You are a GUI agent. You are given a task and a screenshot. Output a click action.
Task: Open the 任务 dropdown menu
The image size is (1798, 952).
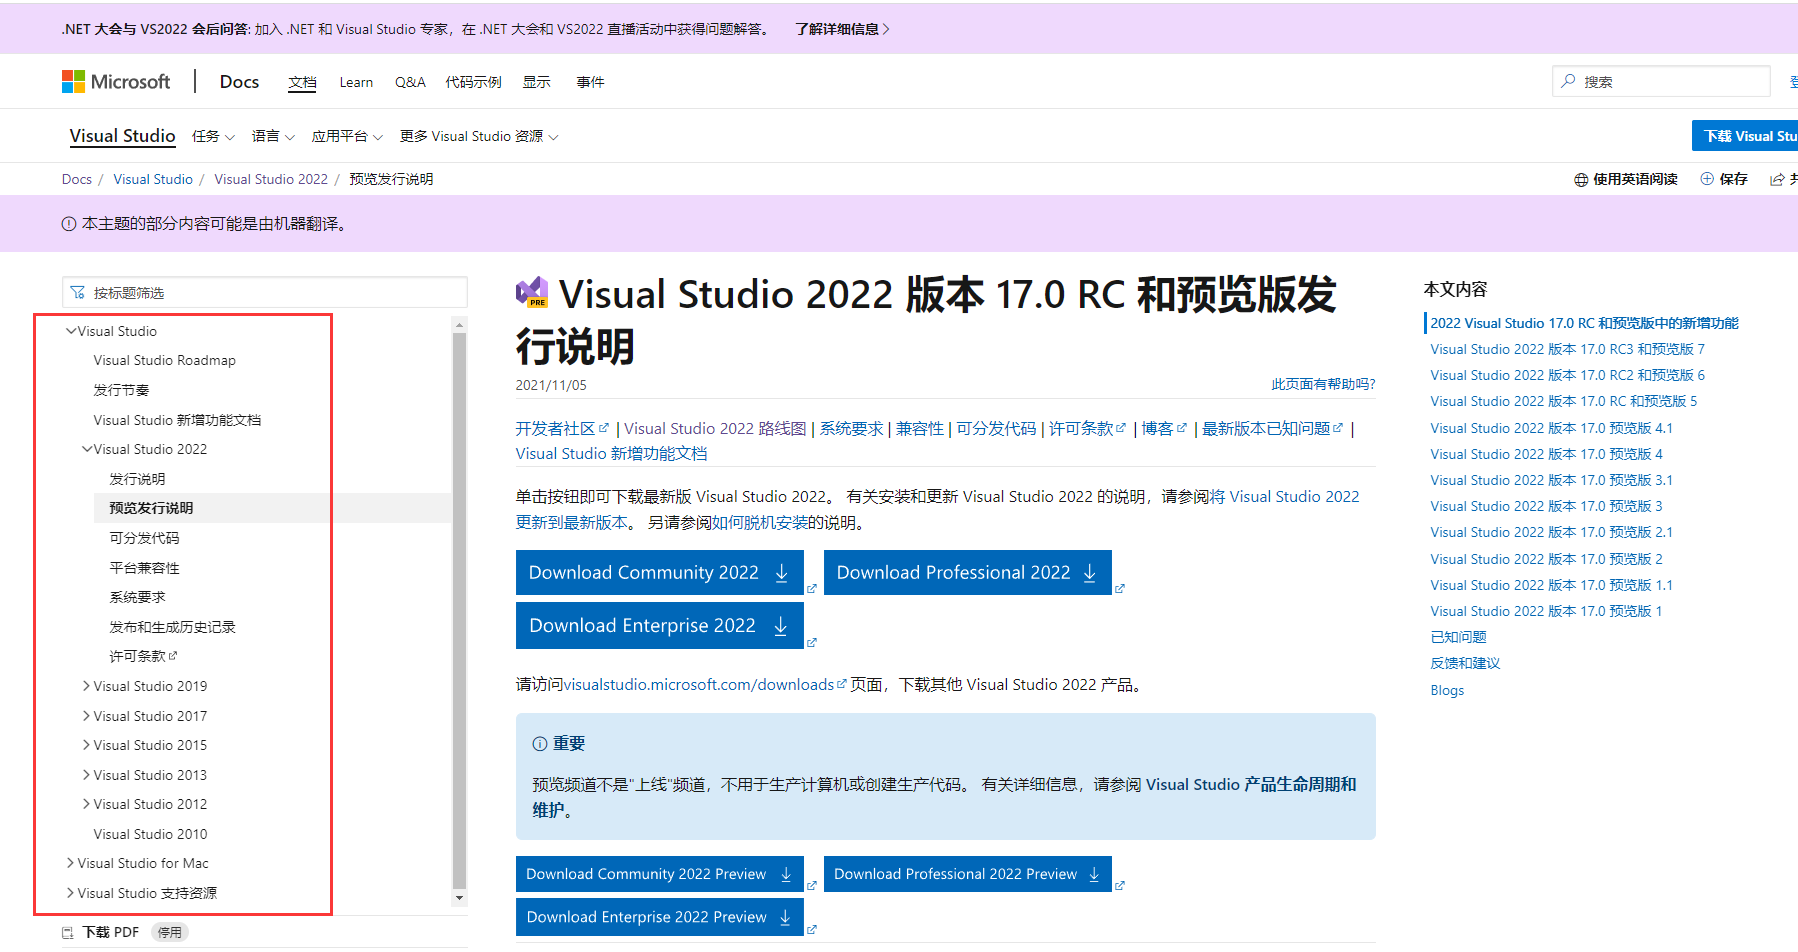[x=213, y=136]
